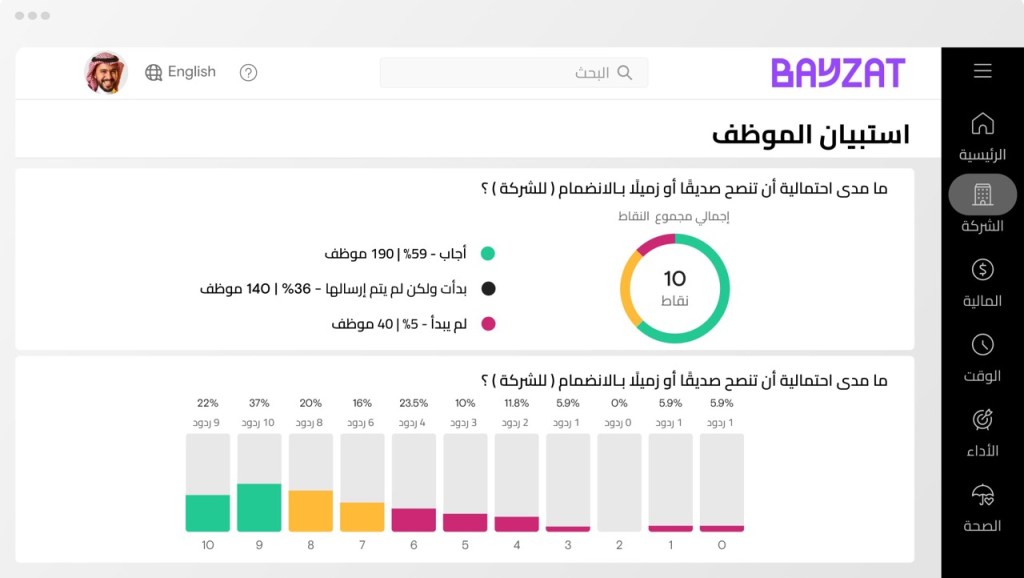The width and height of the screenshot is (1024, 578).
Task: Click the globe language icon
Action: 155,72
